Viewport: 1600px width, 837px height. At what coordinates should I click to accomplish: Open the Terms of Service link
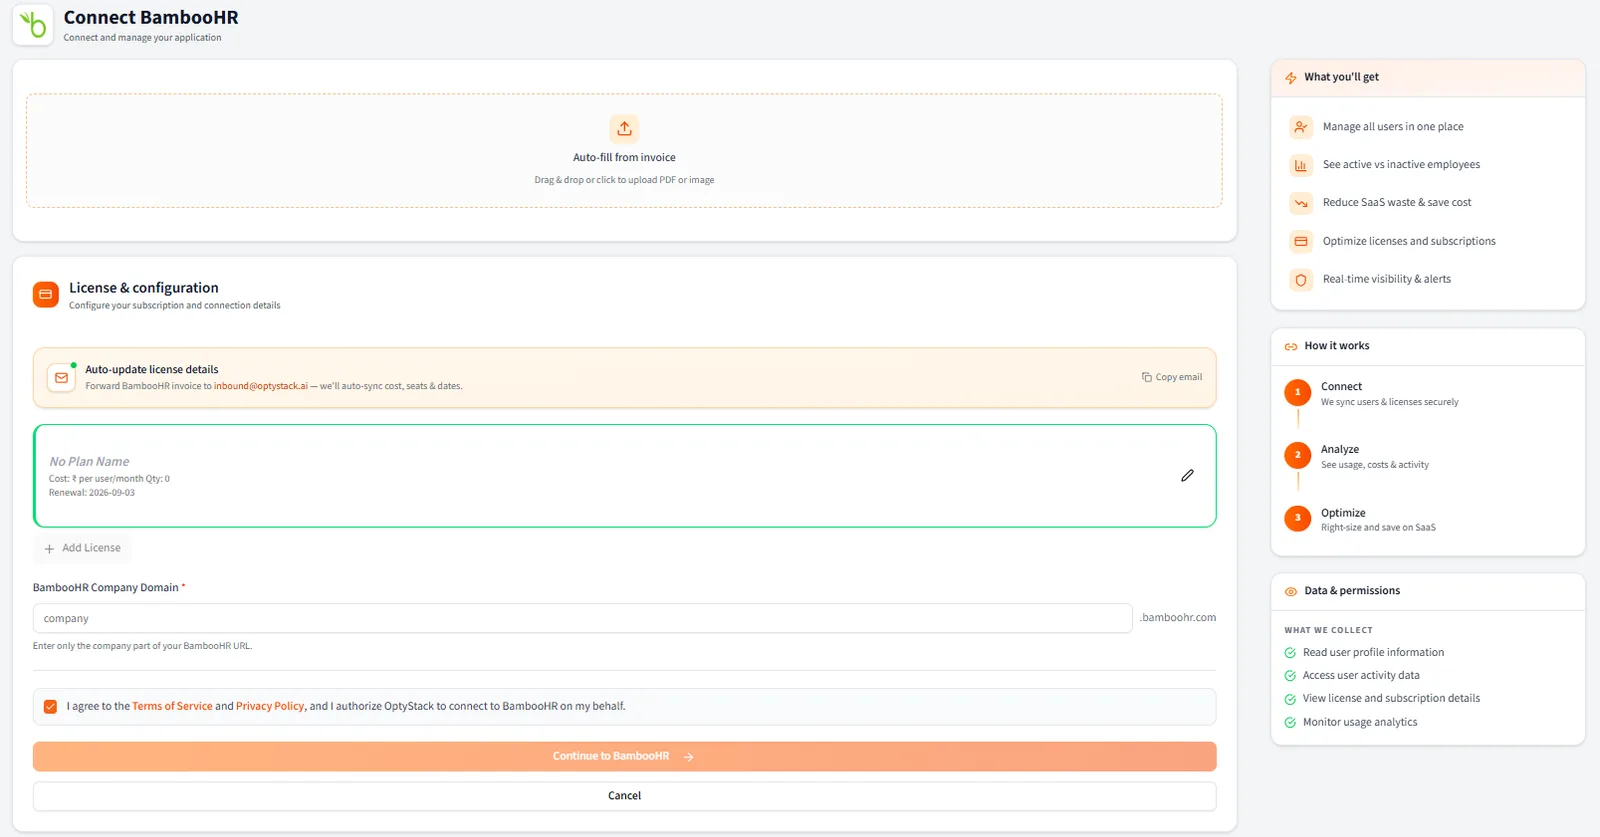click(172, 706)
